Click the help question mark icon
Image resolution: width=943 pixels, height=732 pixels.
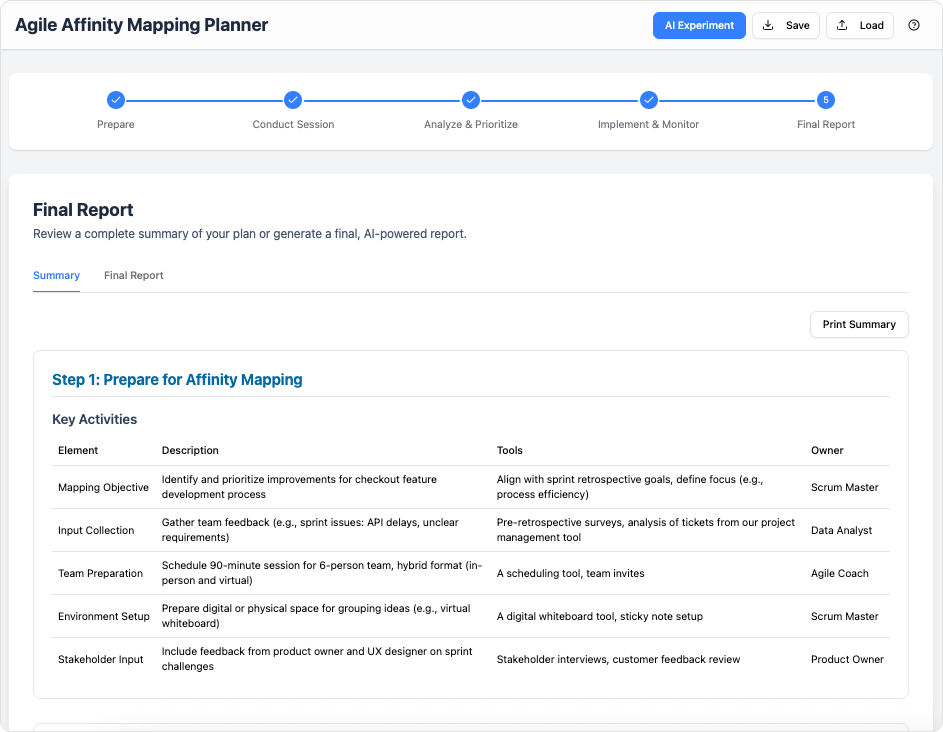click(x=914, y=25)
